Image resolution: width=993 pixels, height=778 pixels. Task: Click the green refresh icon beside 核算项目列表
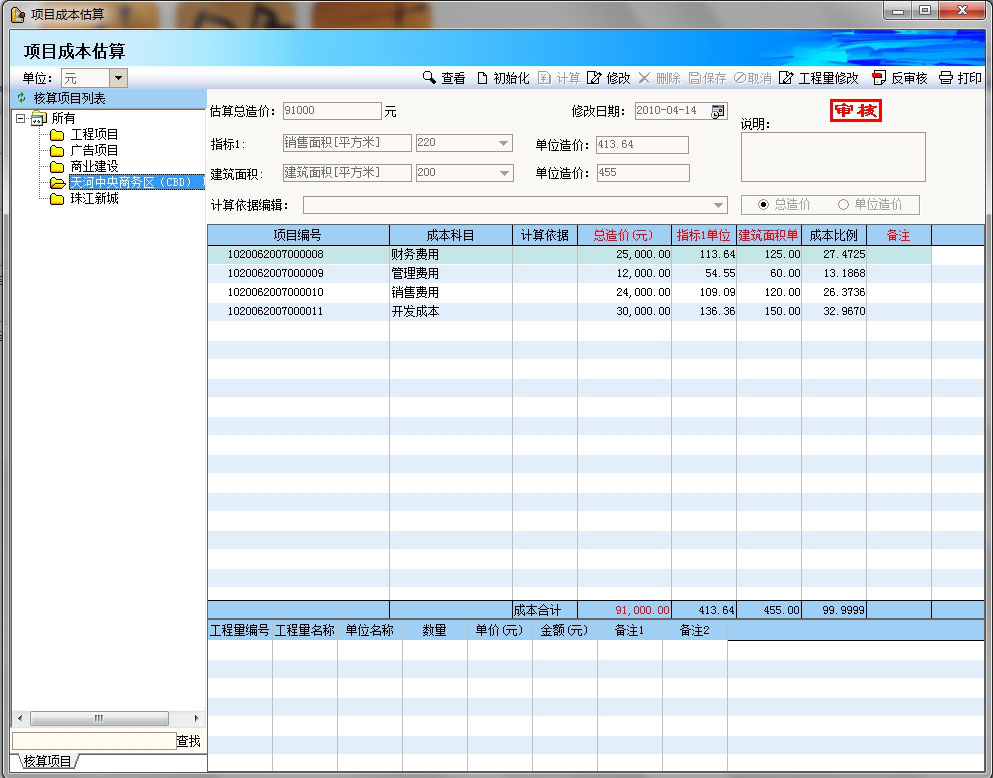click(21, 98)
